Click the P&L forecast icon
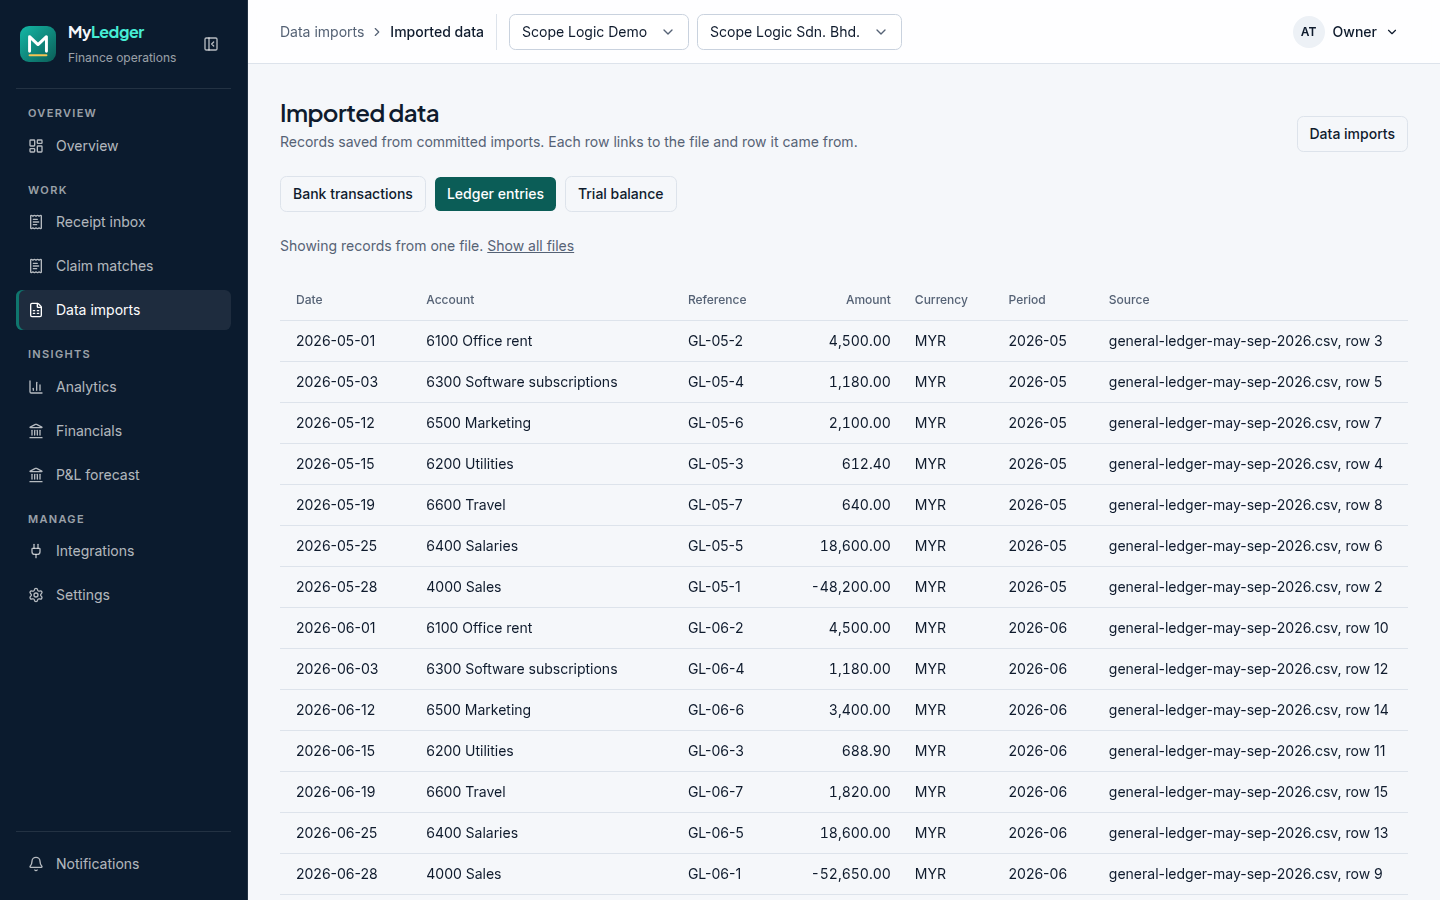Image resolution: width=1440 pixels, height=900 pixels. pos(36,475)
